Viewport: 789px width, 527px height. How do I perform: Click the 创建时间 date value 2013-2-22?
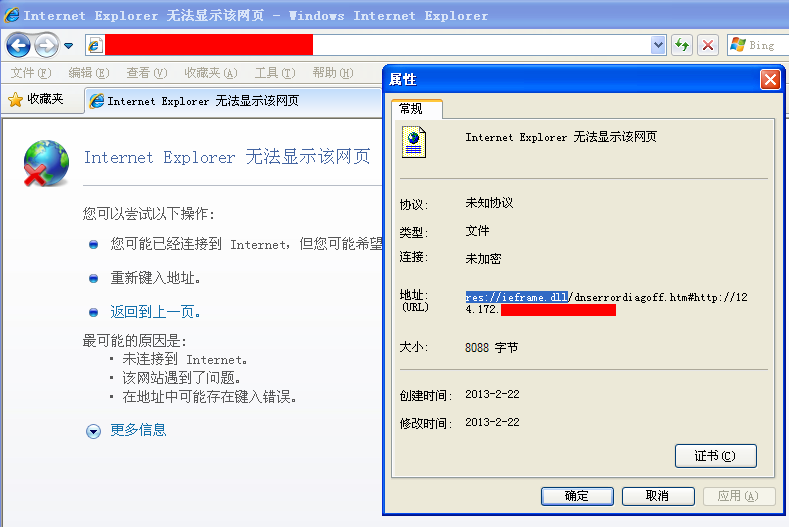492,394
